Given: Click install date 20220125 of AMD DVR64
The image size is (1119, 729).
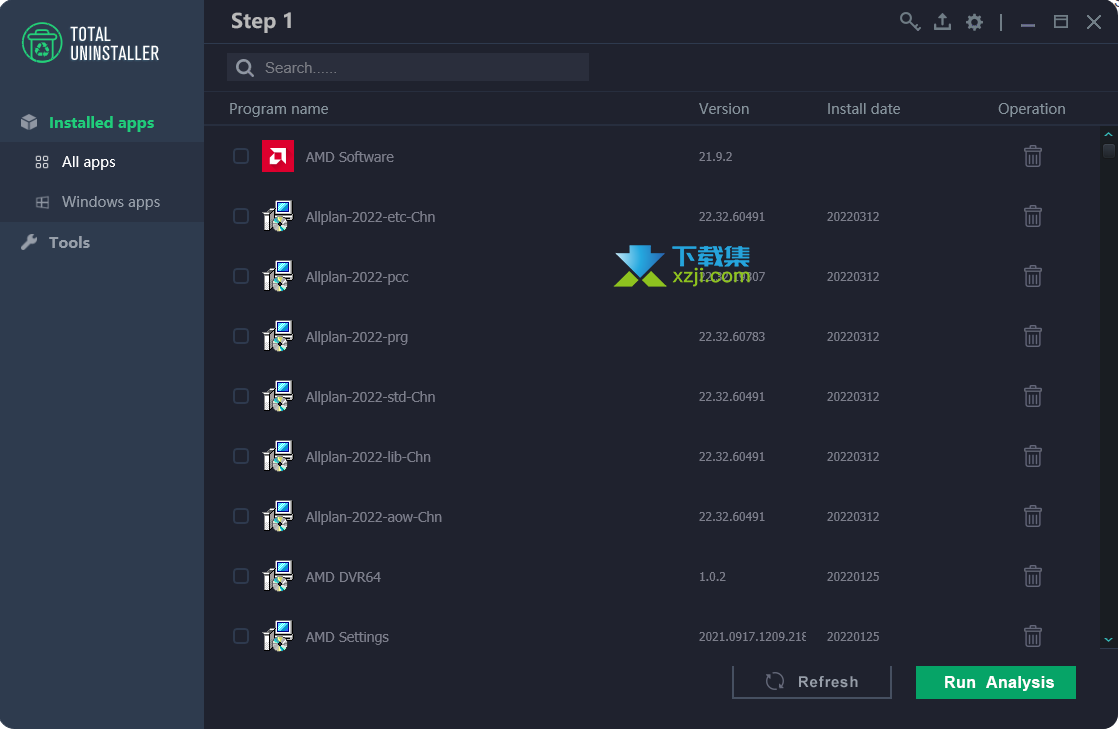Looking at the screenshot, I should [x=853, y=576].
